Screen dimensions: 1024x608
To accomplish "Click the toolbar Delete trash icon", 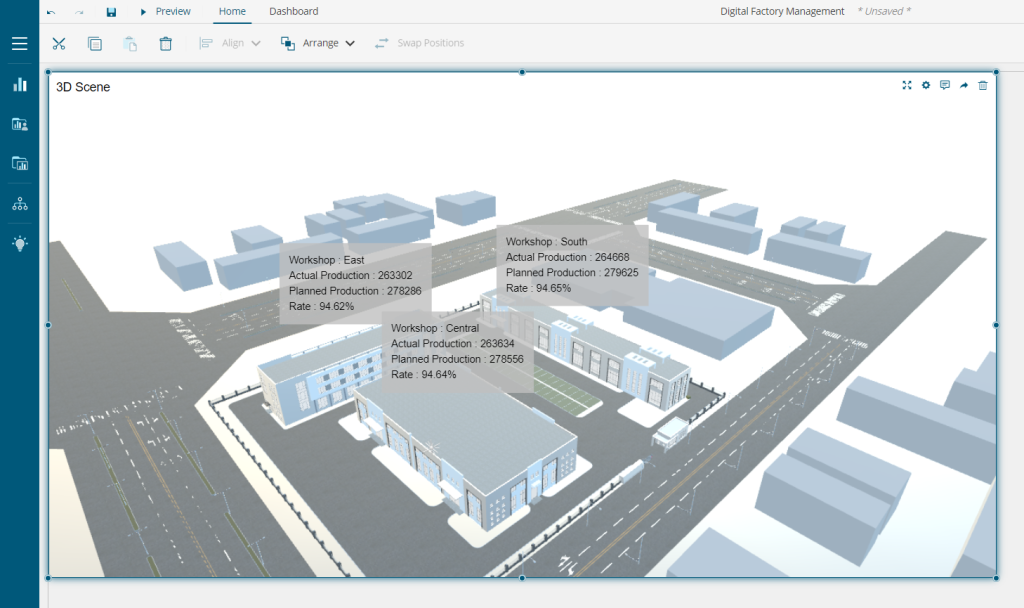I will pyautogui.click(x=166, y=44).
